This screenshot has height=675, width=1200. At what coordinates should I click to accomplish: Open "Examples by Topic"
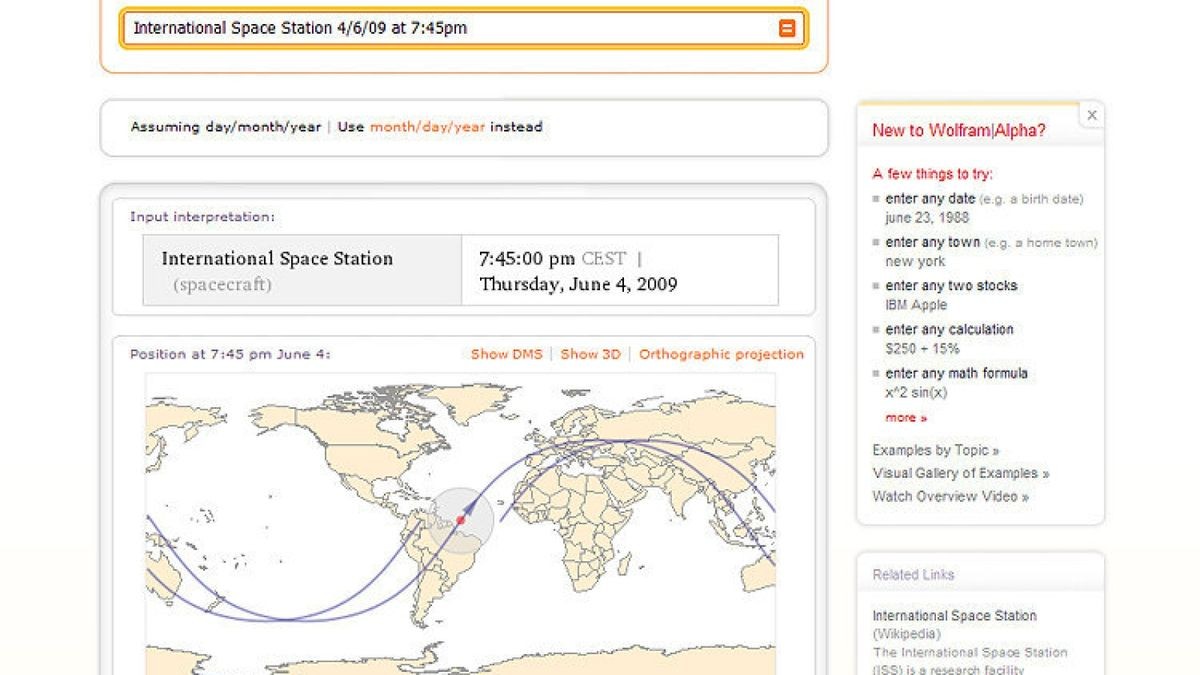(936, 449)
